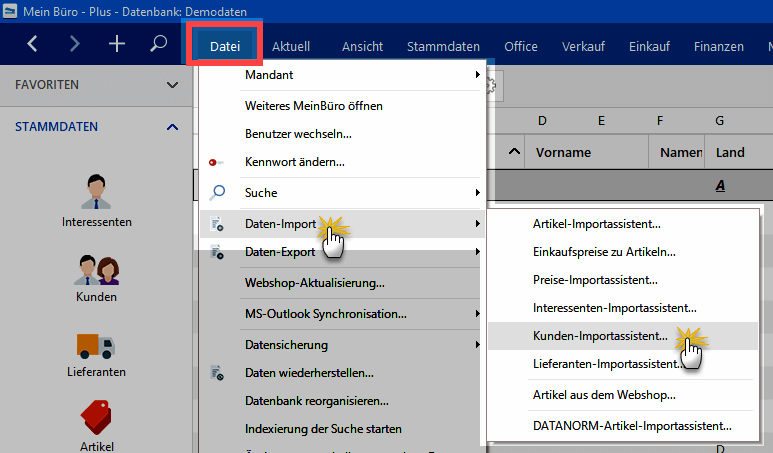Image resolution: width=773 pixels, height=453 pixels.
Task: Click the forward navigation arrow
Action: 74,44
